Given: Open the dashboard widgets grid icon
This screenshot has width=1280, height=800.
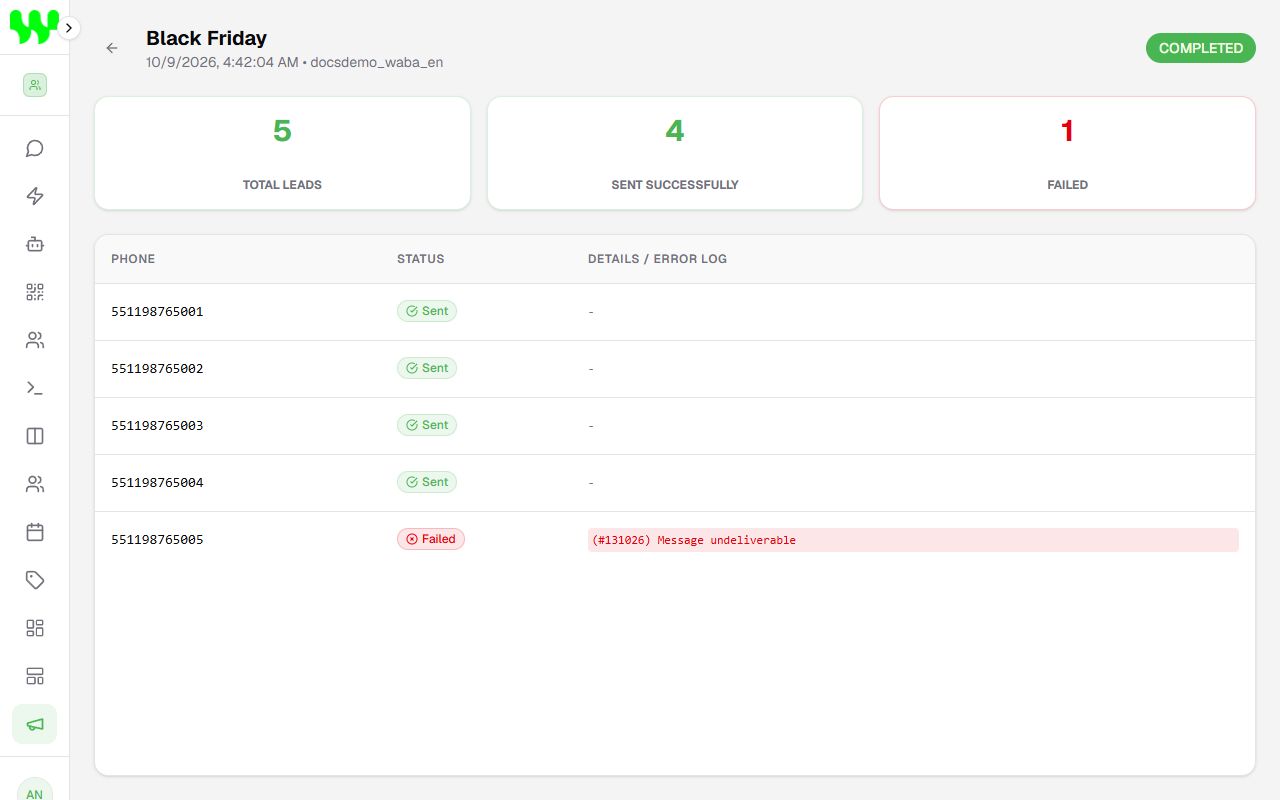Looking at the screenshot, I should click(35, 628).
